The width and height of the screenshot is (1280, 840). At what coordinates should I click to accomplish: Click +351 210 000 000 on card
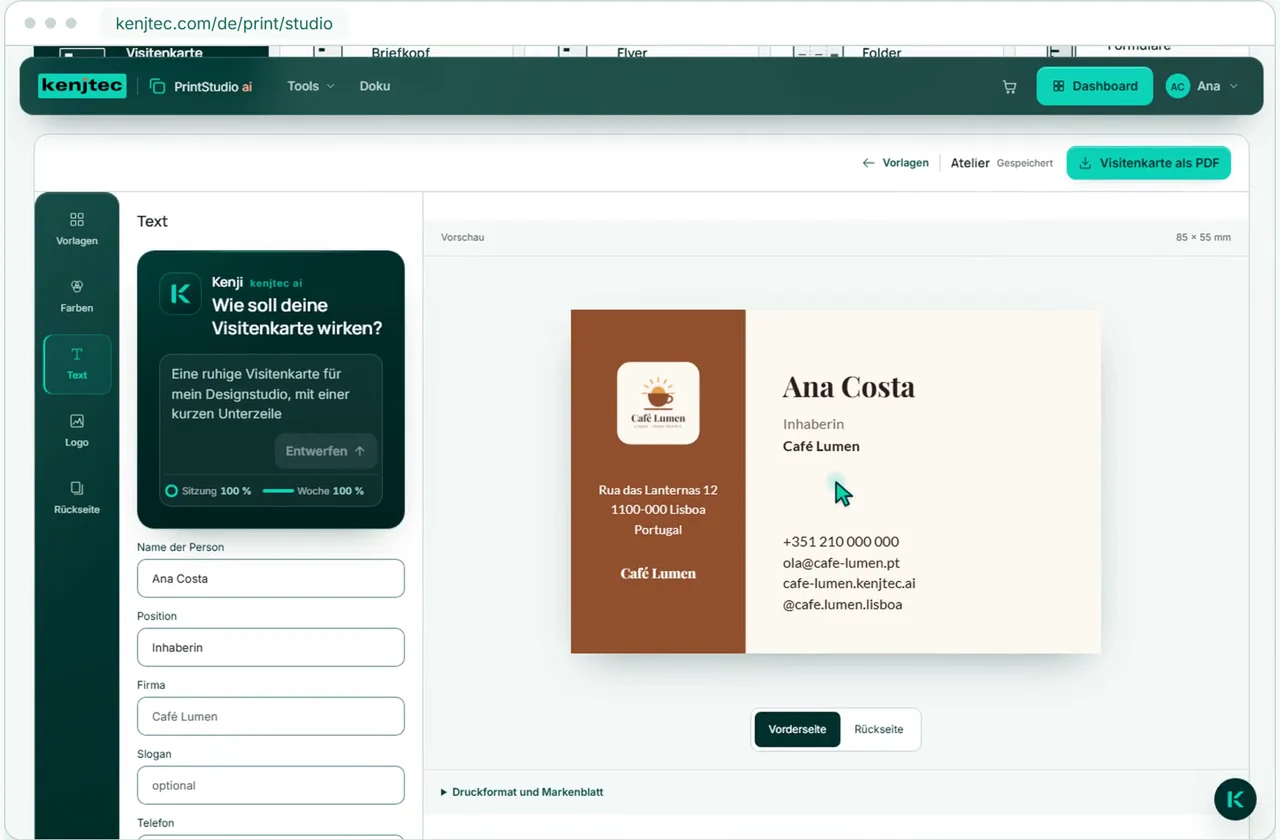841,542
